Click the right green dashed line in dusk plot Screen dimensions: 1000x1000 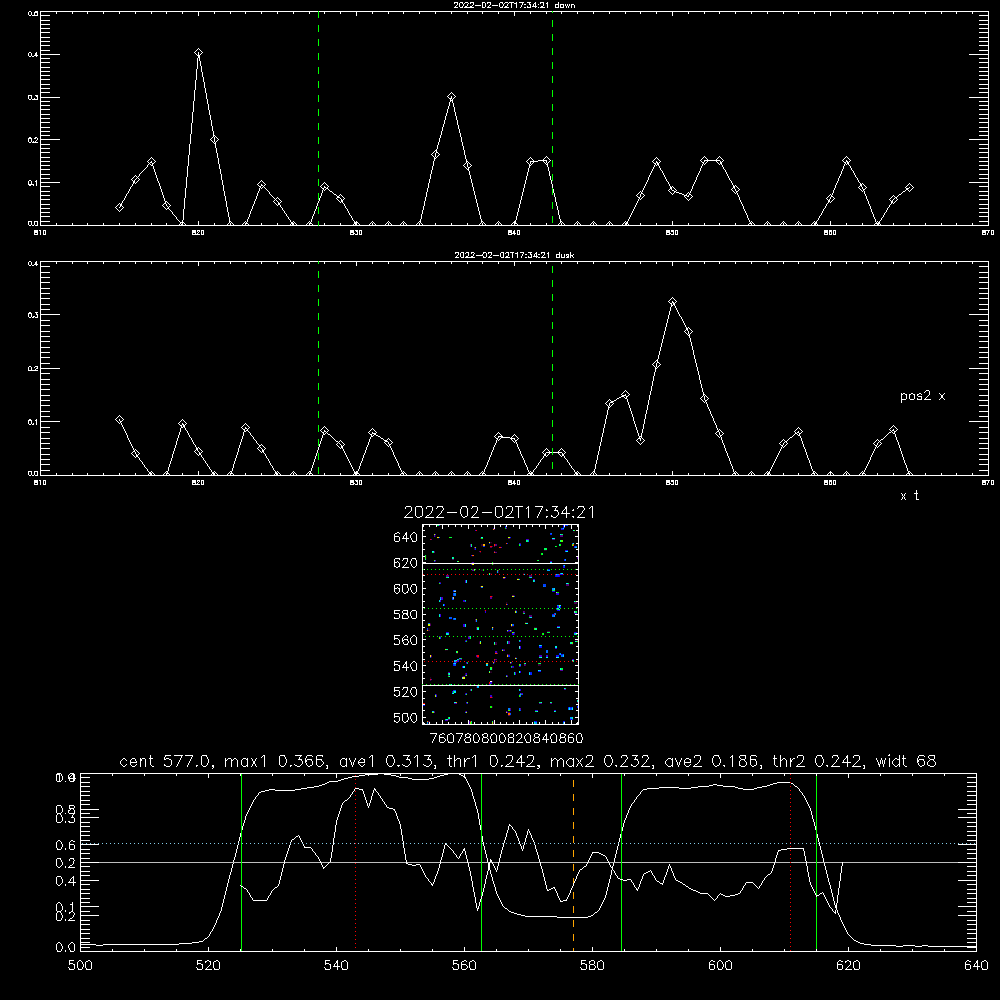(x=552, y=368)
